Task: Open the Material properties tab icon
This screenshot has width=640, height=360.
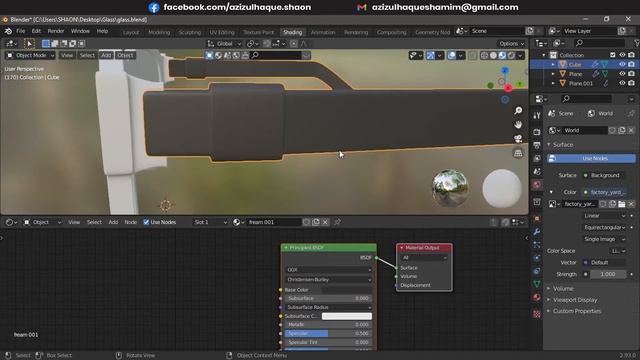Action: point(537,297)
